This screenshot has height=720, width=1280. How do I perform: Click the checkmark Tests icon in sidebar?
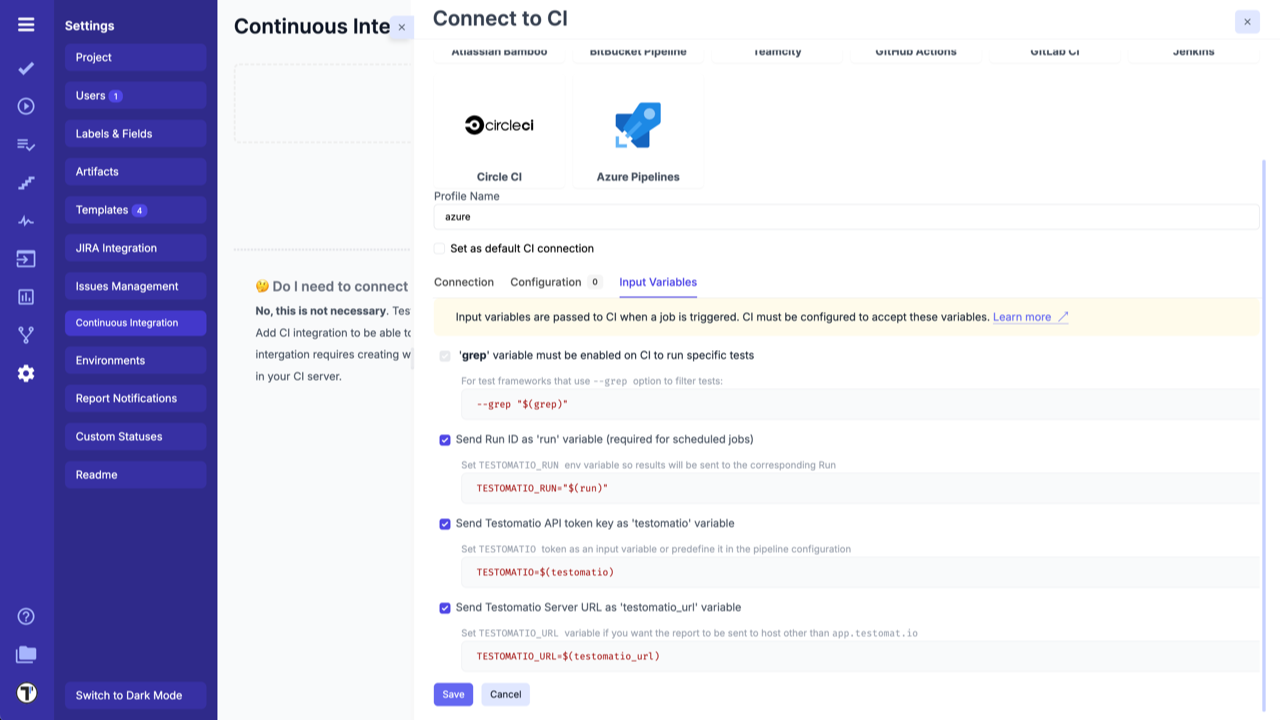click(26, 68)
